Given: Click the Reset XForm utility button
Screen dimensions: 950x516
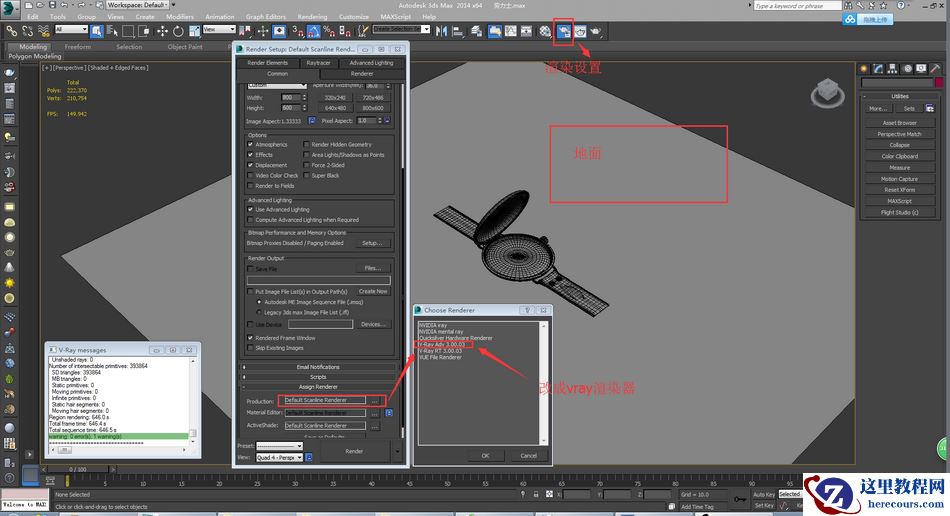Looking at the screenshot, I should coord(899,190).
